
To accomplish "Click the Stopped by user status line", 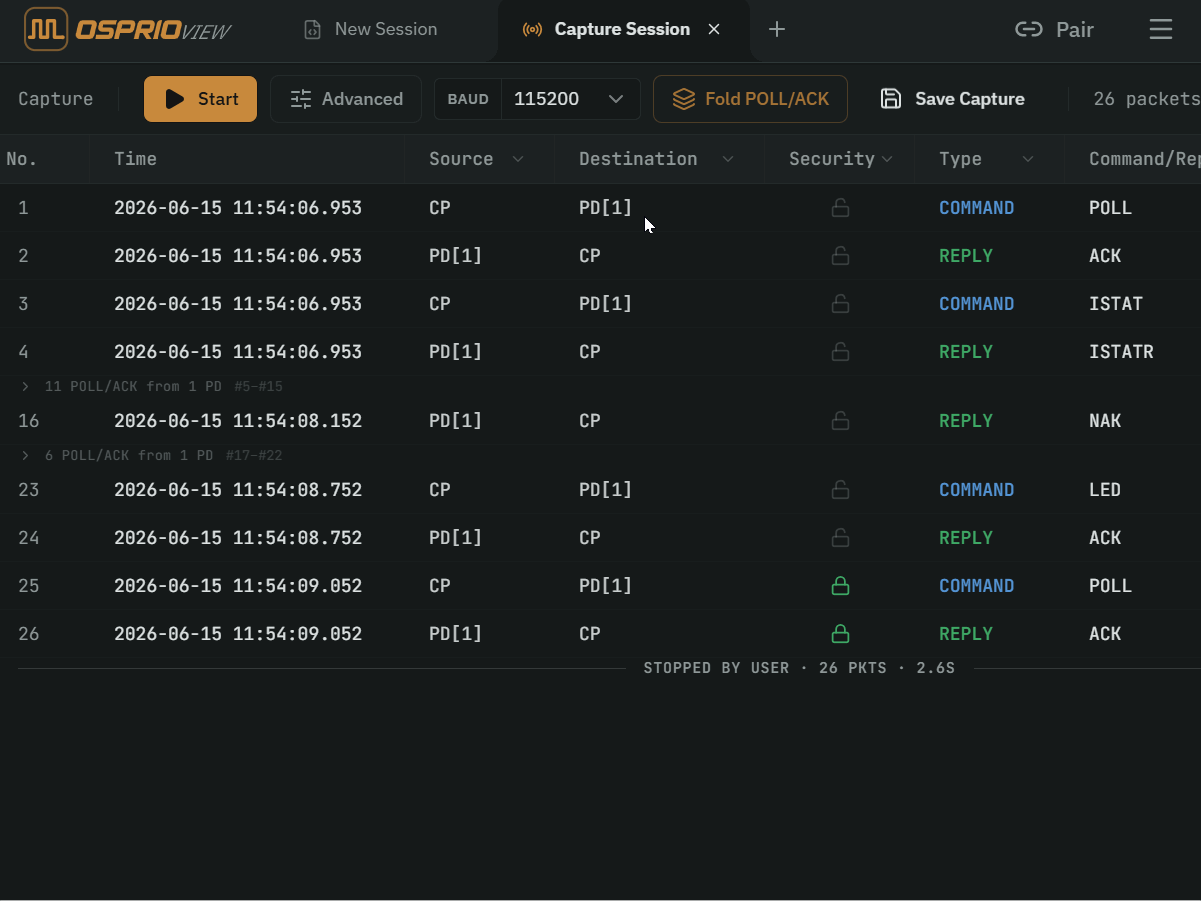I will (799, 668).
